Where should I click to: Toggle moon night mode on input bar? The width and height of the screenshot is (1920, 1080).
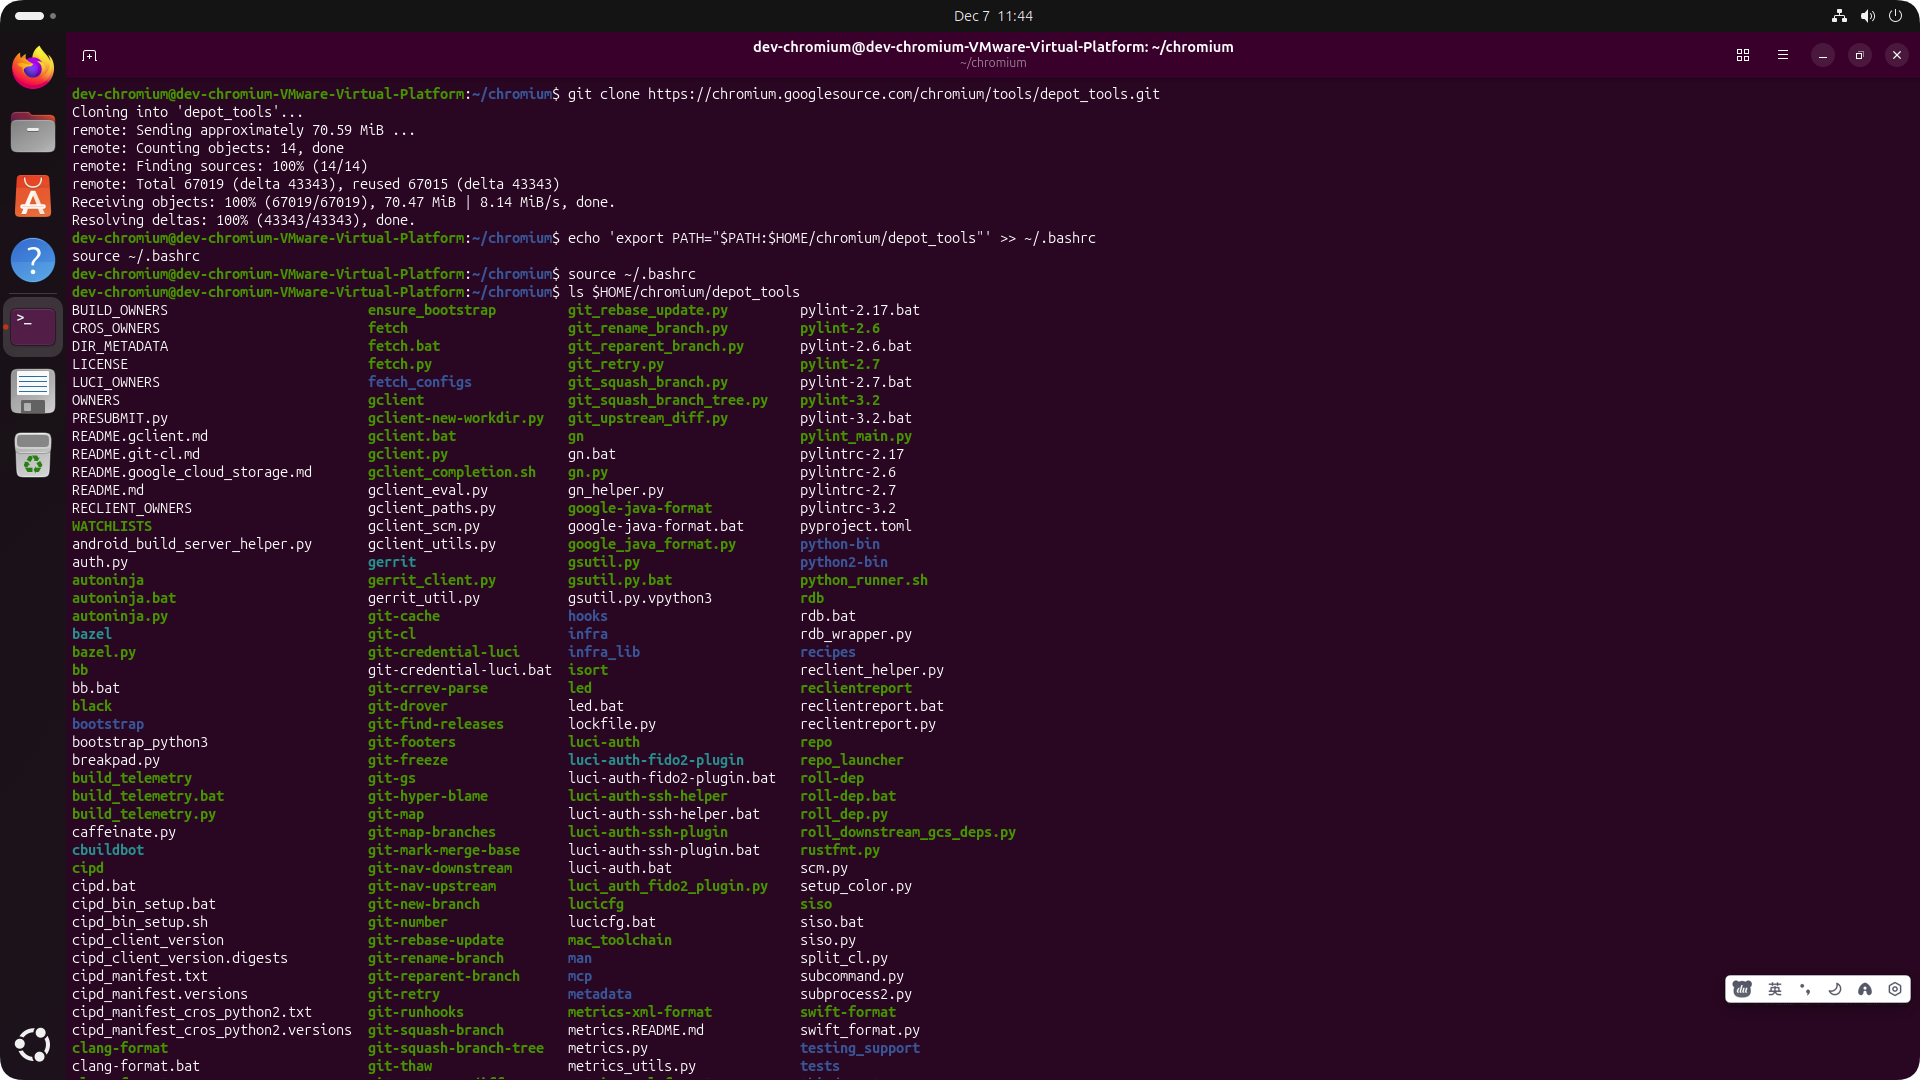1835,989
